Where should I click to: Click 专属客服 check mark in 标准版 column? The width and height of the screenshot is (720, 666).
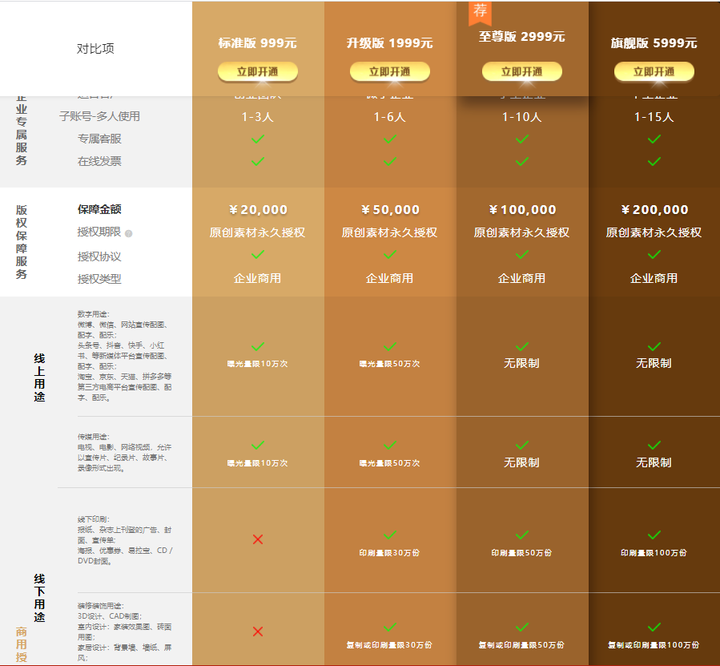pos(258,139)
